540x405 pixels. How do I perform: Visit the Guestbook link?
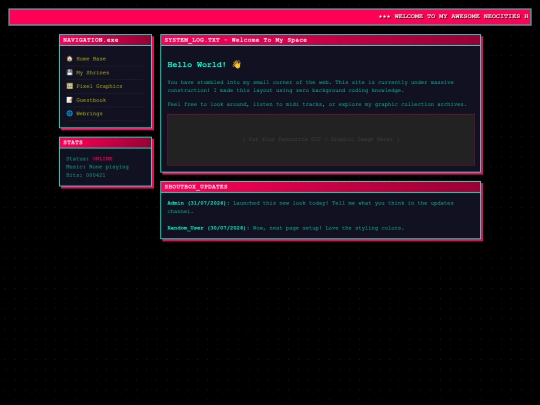pyautogui.click(x=91, y=100)
